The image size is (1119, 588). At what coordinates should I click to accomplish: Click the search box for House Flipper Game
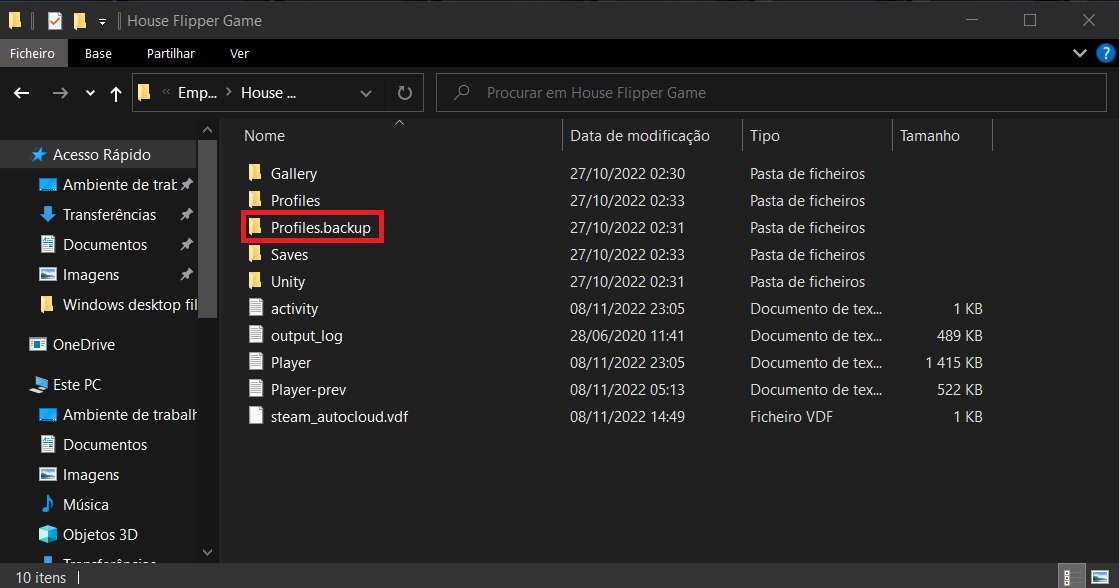pyautogui.click(x=770, y=93)
